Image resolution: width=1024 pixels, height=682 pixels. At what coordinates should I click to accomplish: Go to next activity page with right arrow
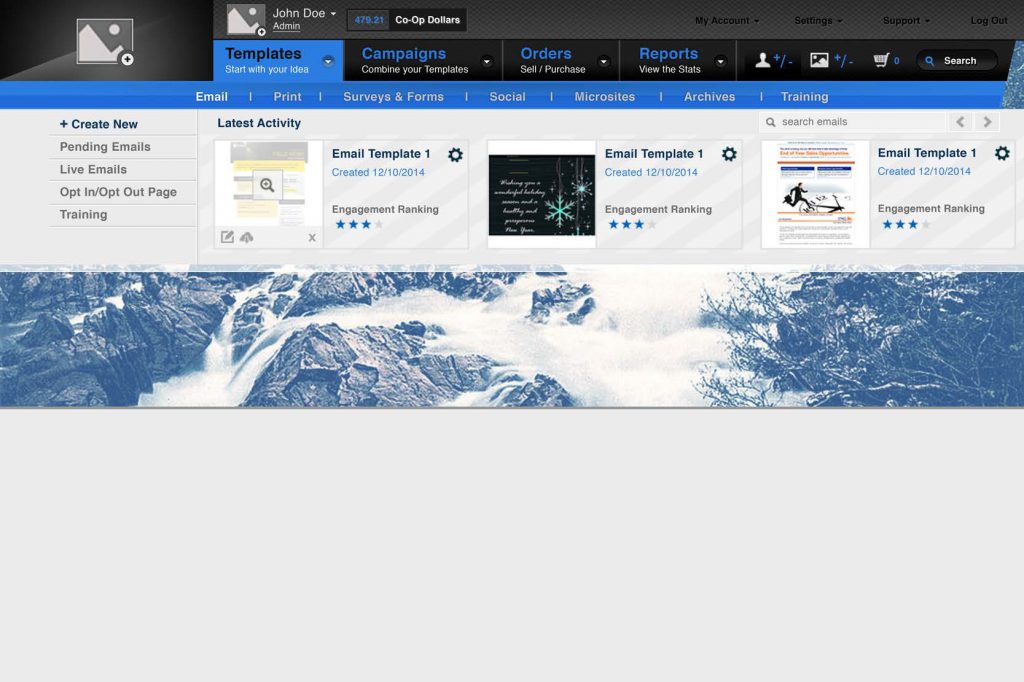(x=987, y=122)
